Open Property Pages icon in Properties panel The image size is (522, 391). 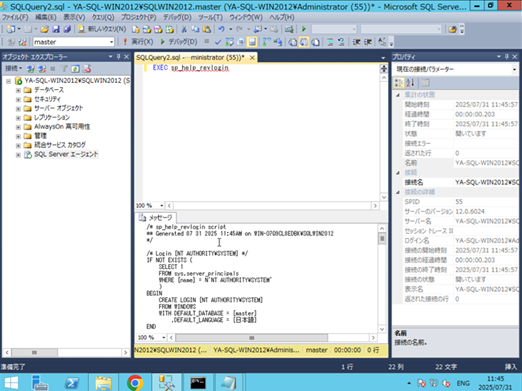425,82
